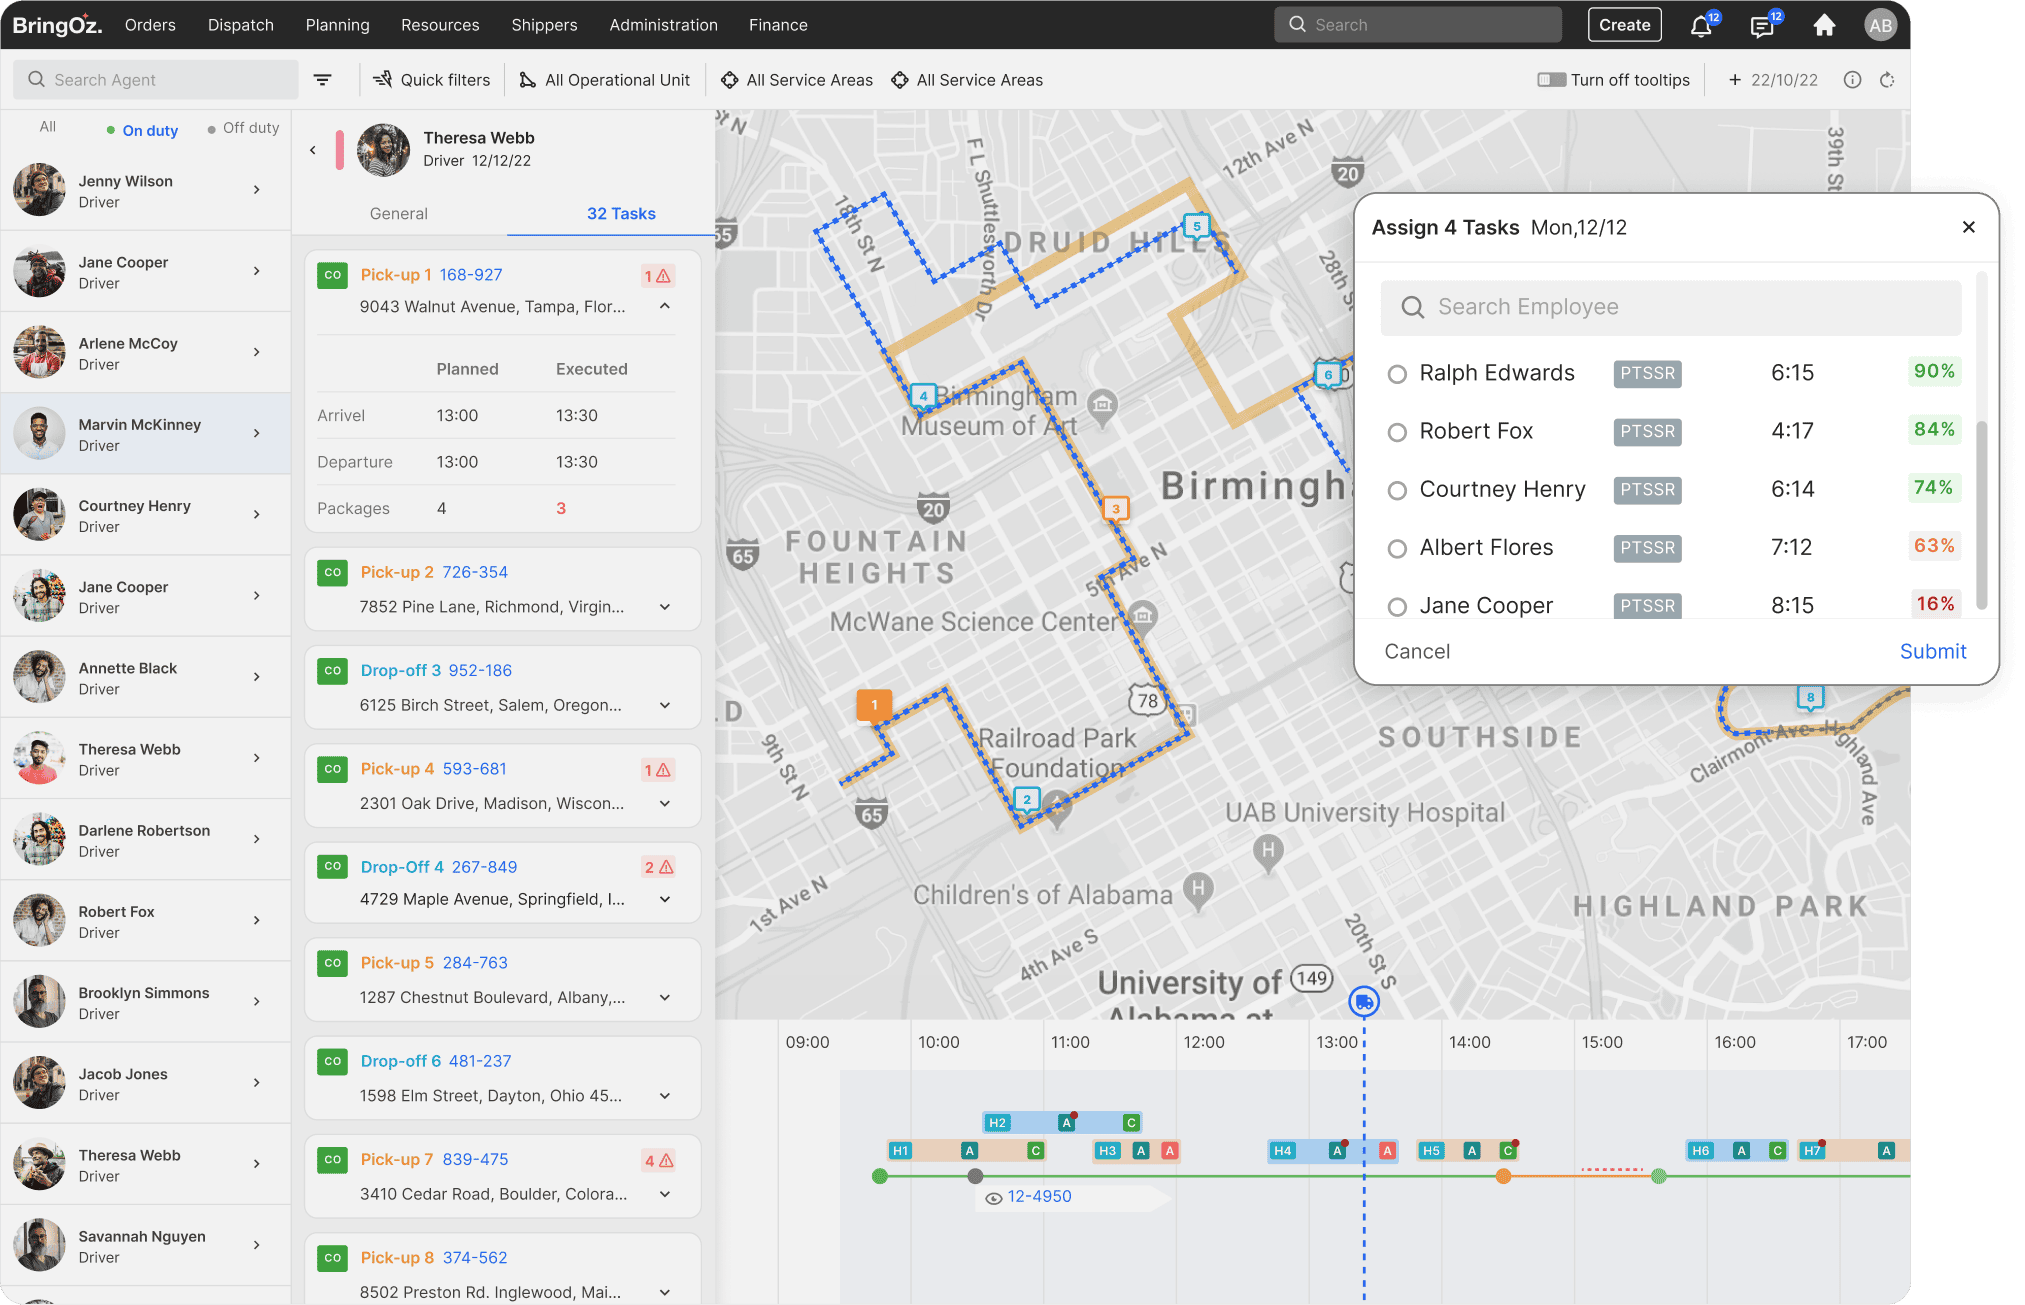Viewport: 2025px width, 1305px height.
Task: Click the eye icon next to 12-4950
Action: point(993,1198)
